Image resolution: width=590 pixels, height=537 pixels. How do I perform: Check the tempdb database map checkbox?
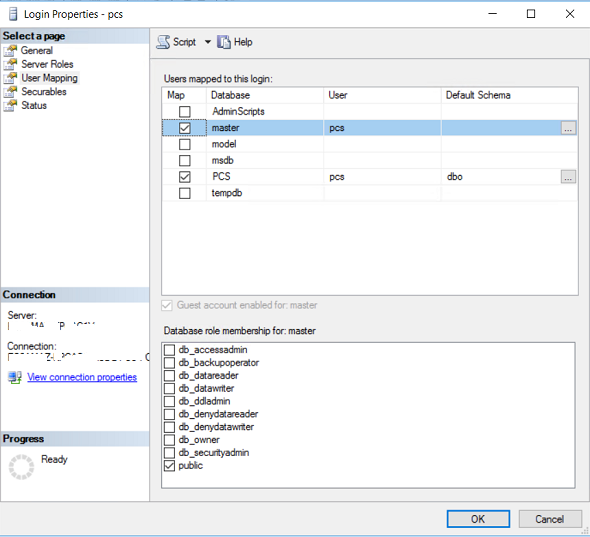tap(184, 193)
